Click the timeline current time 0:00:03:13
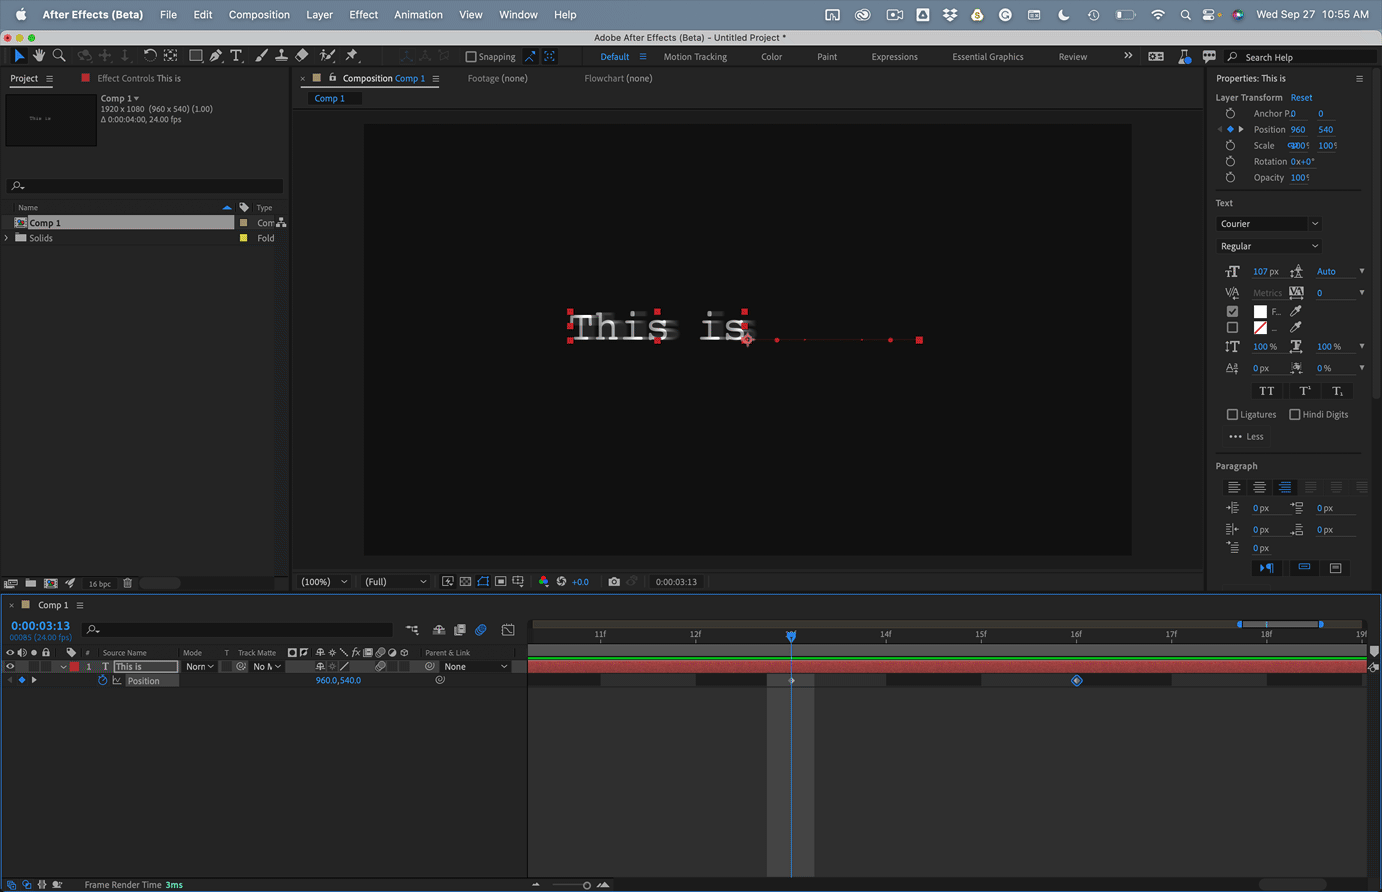This screenshot has height=892, width=1382. pos(40,626)
